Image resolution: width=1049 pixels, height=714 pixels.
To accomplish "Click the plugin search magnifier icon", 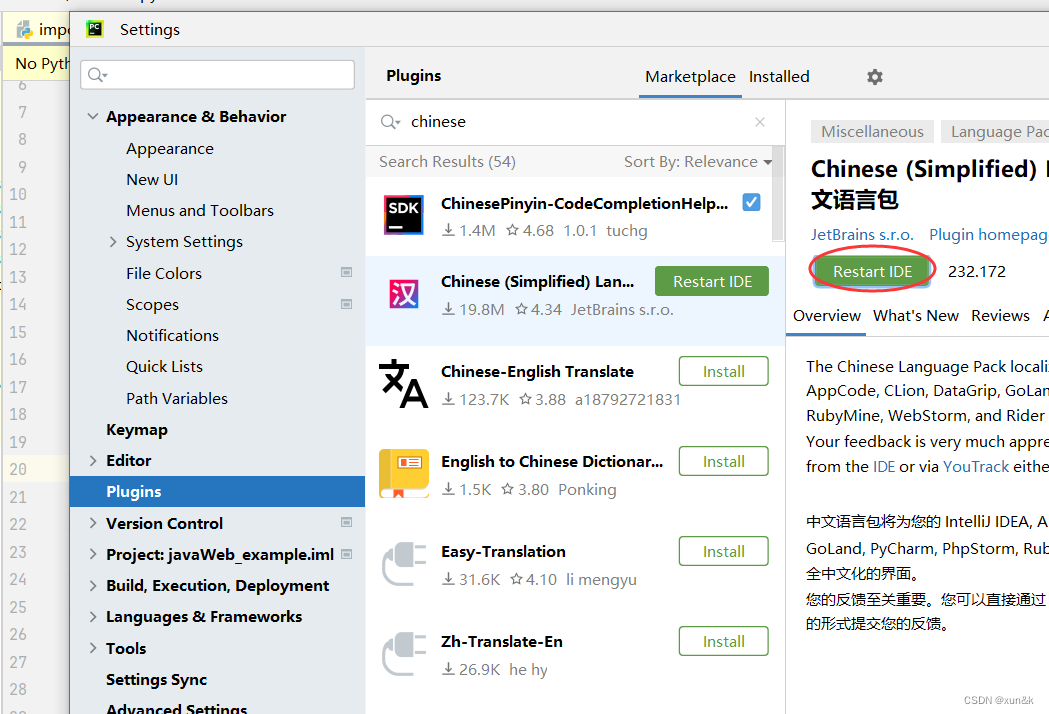I will [x=389, y=122].
